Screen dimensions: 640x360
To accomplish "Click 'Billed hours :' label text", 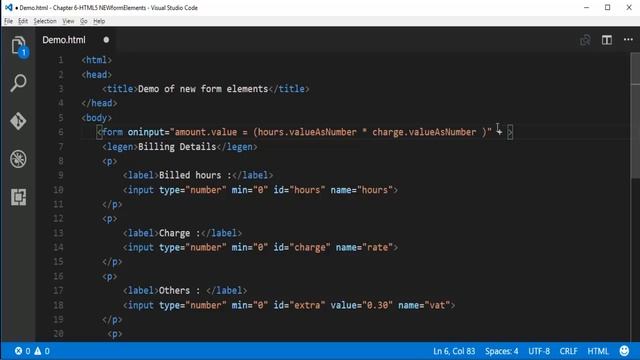I will (195, 176).
